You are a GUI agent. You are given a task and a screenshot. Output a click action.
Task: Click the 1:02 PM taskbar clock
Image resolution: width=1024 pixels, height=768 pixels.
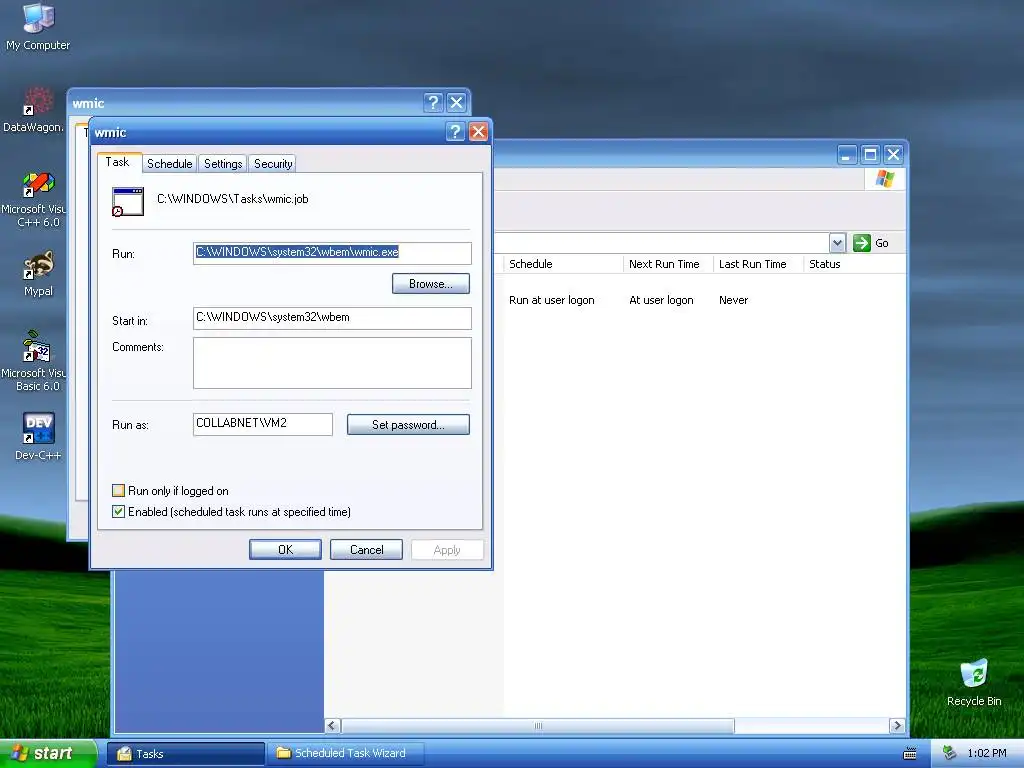pyautogui.click(x=987, y=754)
